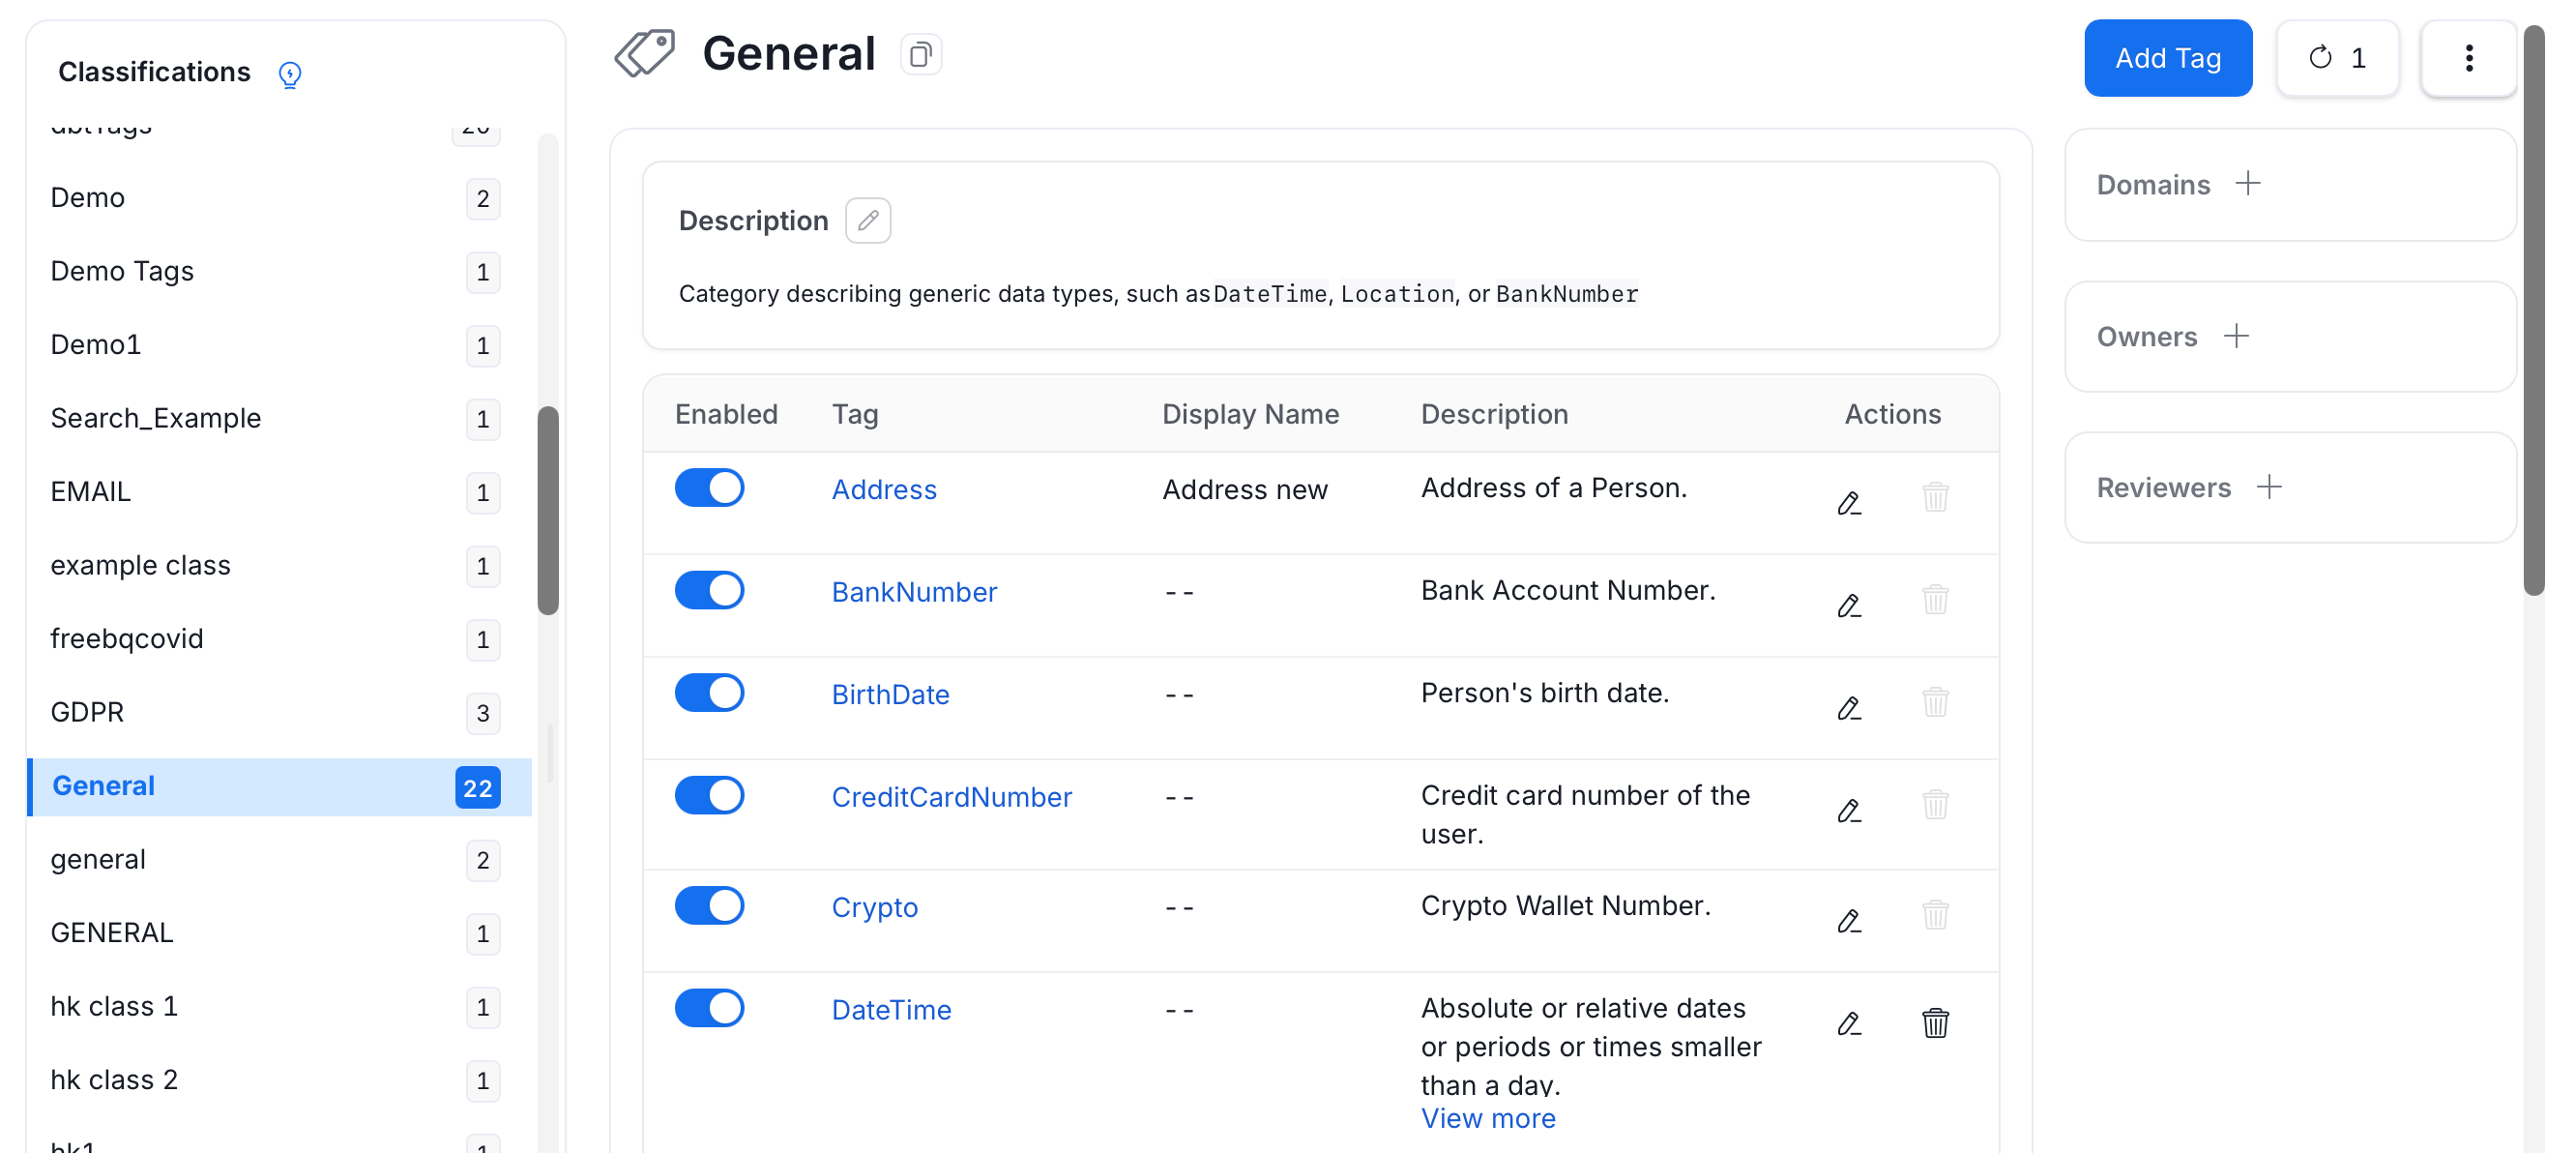The image size is (2576, 1153).
Task: Select the GDPR classification
Action: click(x=279, y=713)
